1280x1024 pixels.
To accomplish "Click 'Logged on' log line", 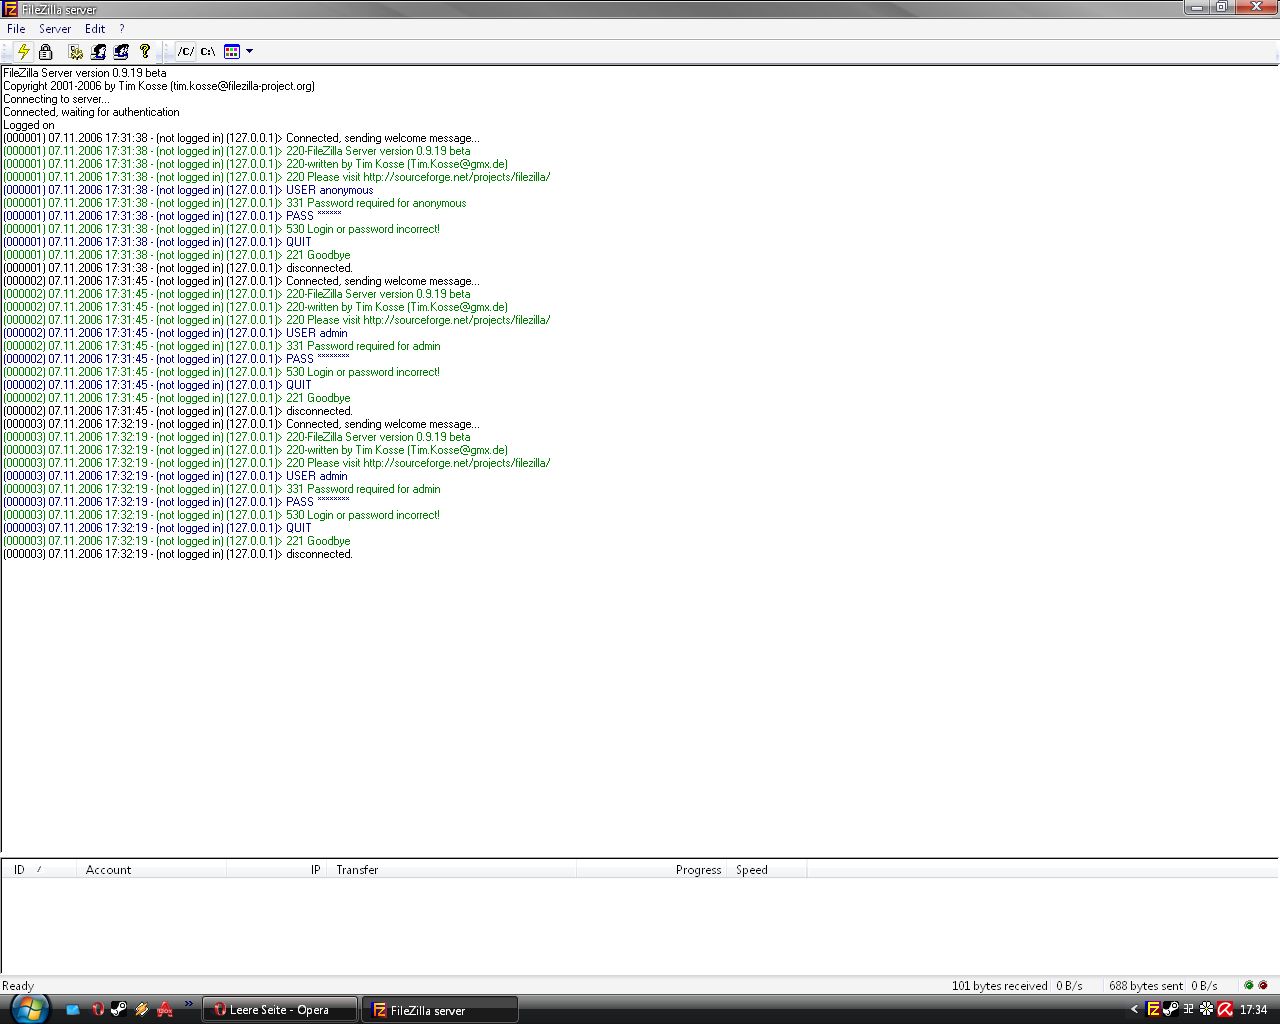I will (x=29, y=125).
